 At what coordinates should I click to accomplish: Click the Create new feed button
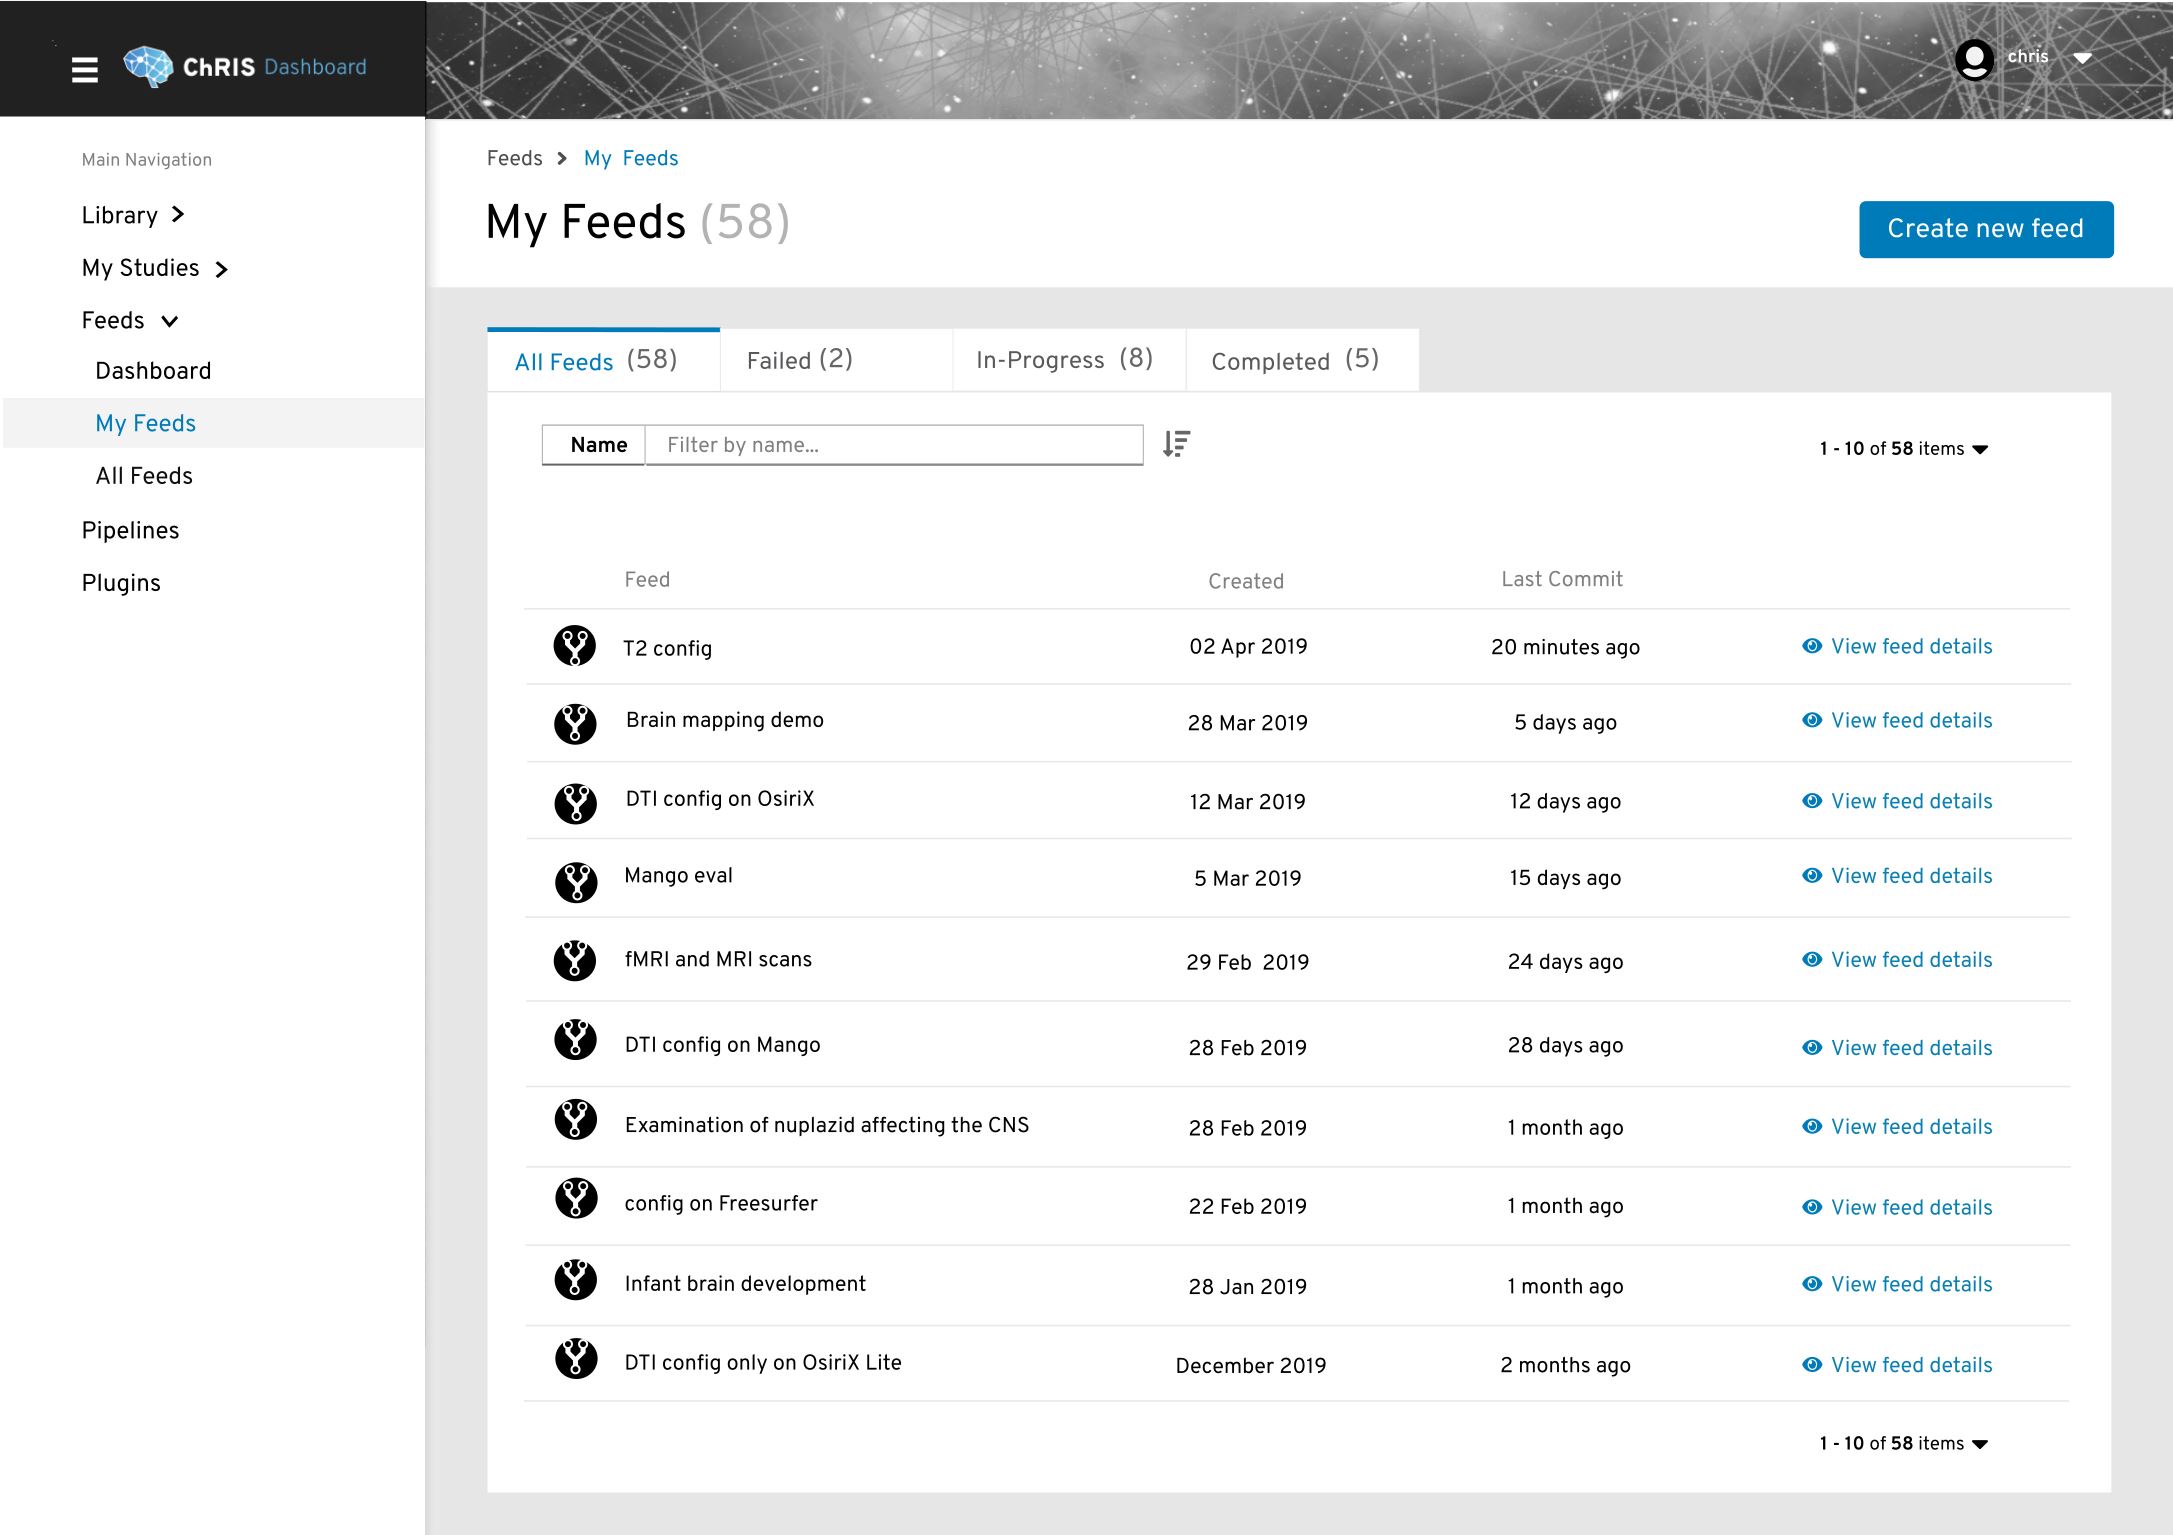(1985, 228)
